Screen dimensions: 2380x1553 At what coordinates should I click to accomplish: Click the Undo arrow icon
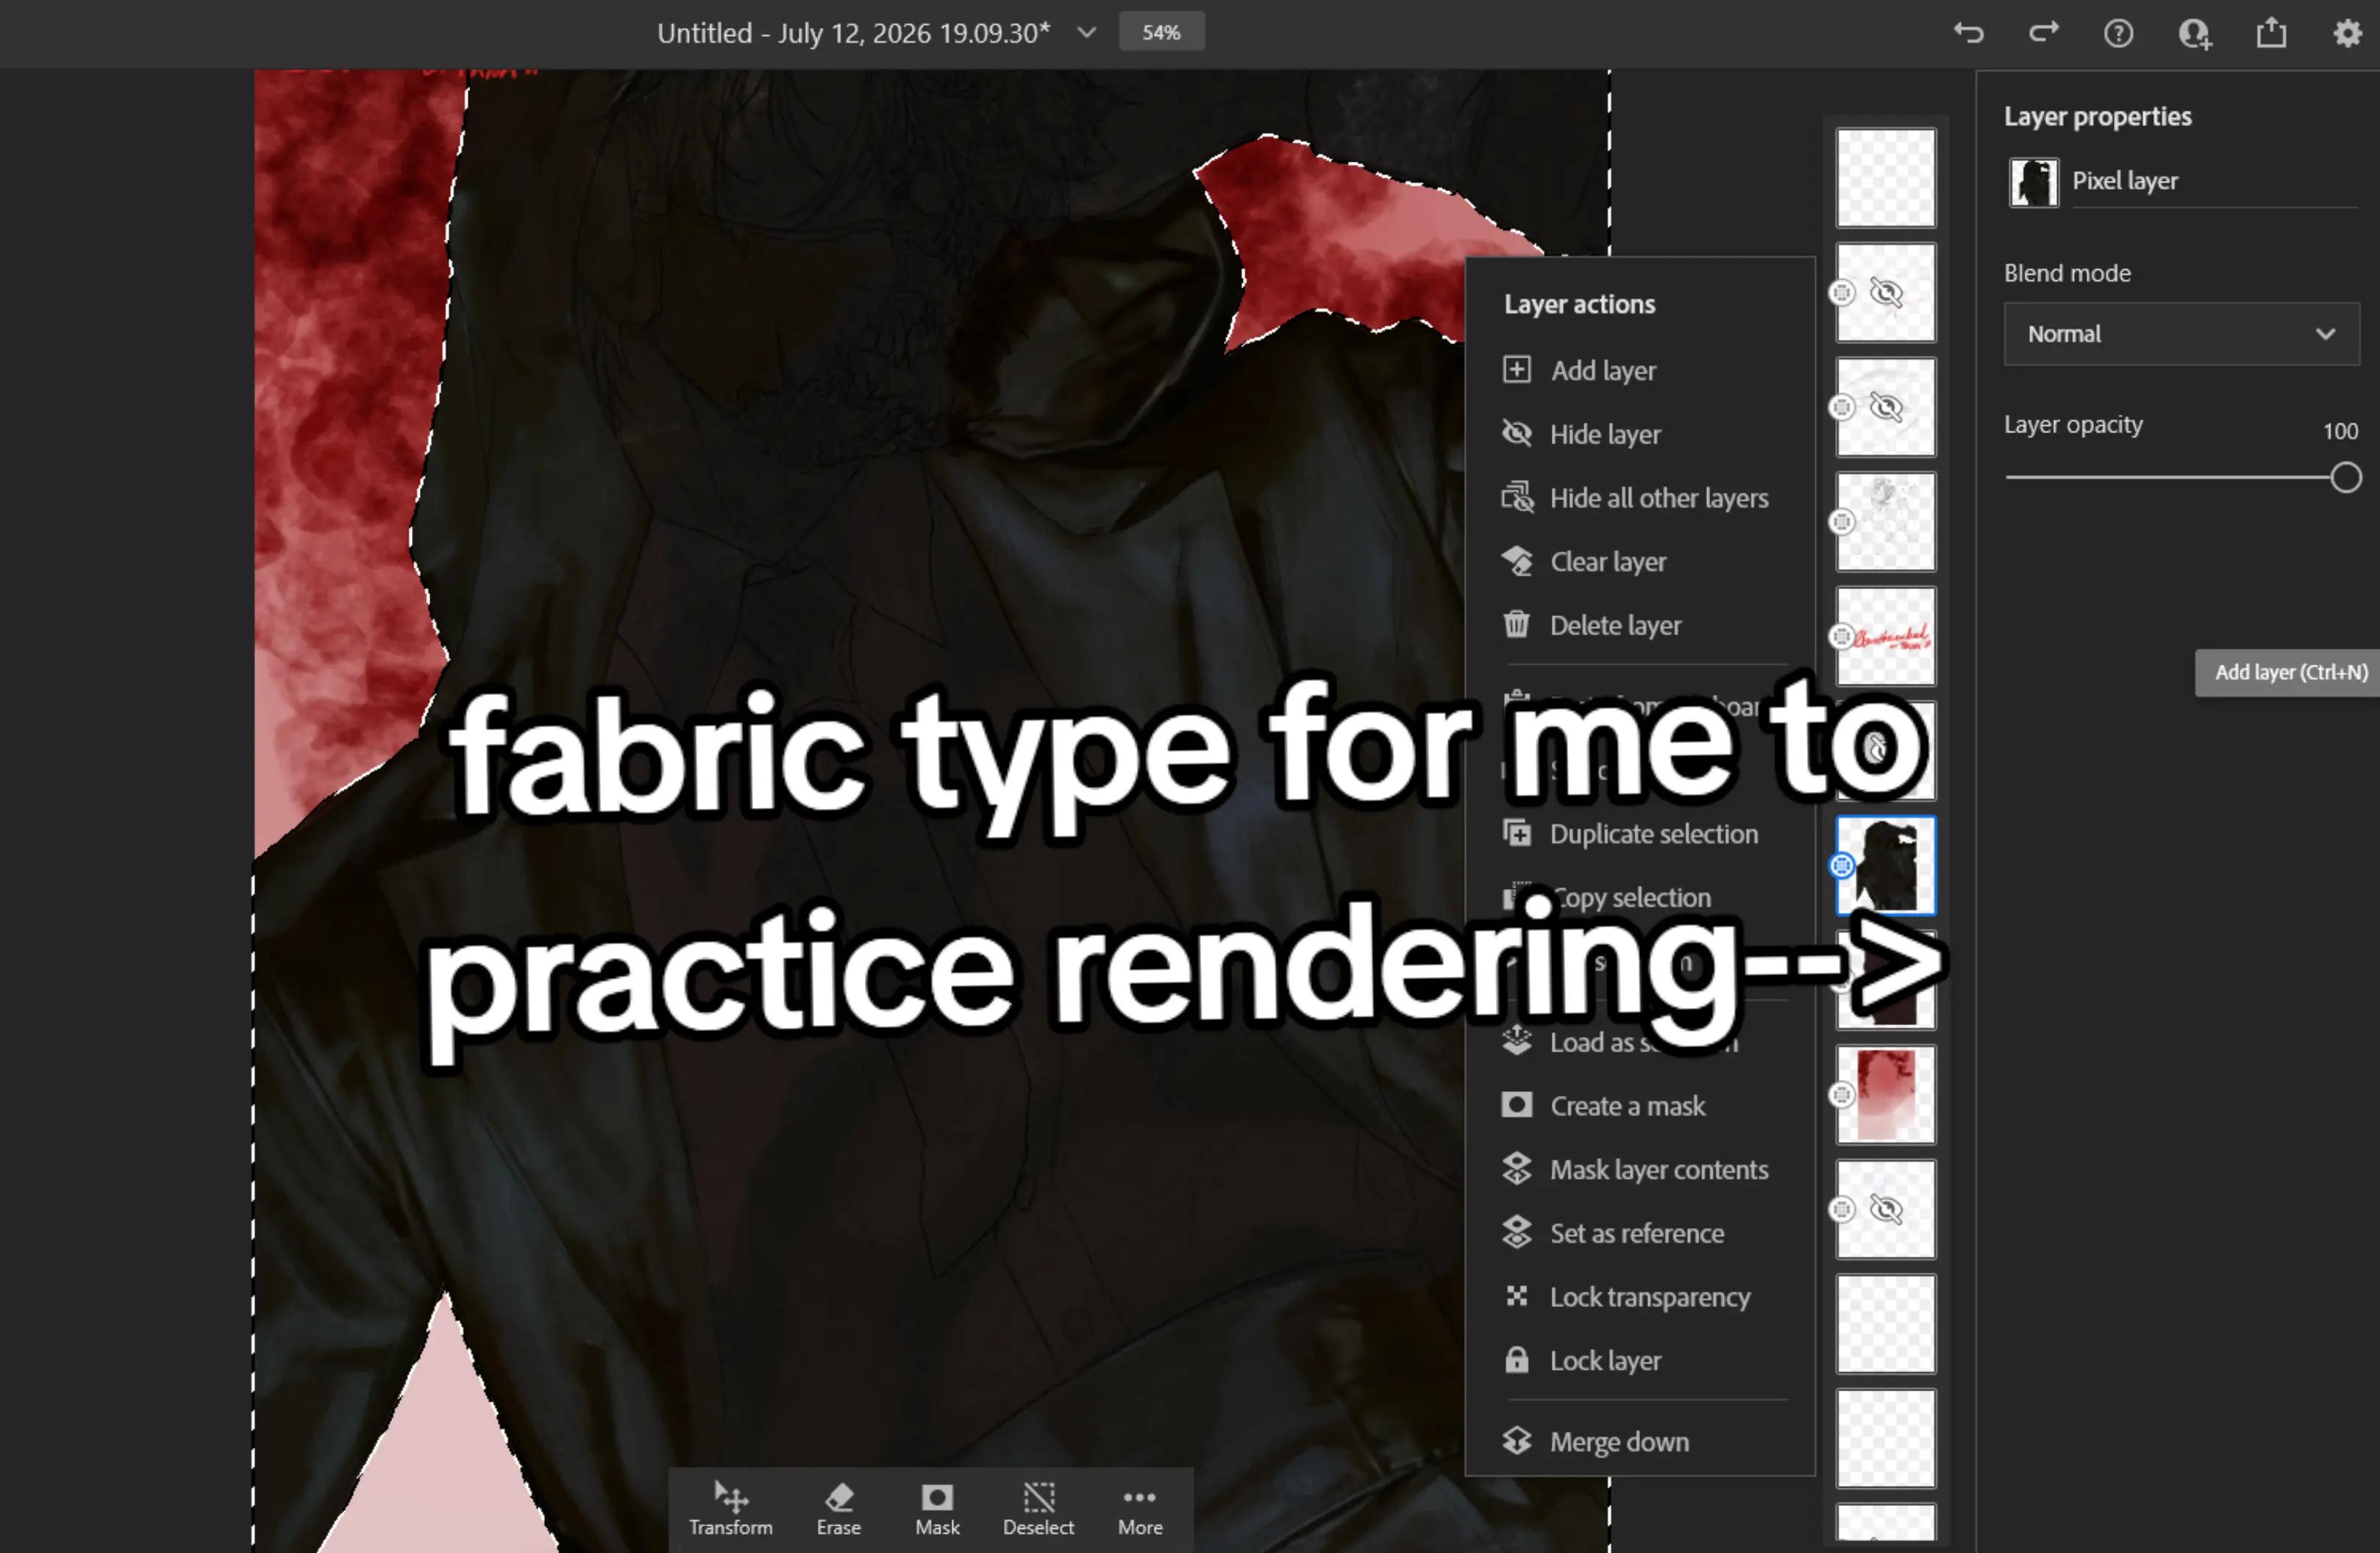coord(1968,33)
